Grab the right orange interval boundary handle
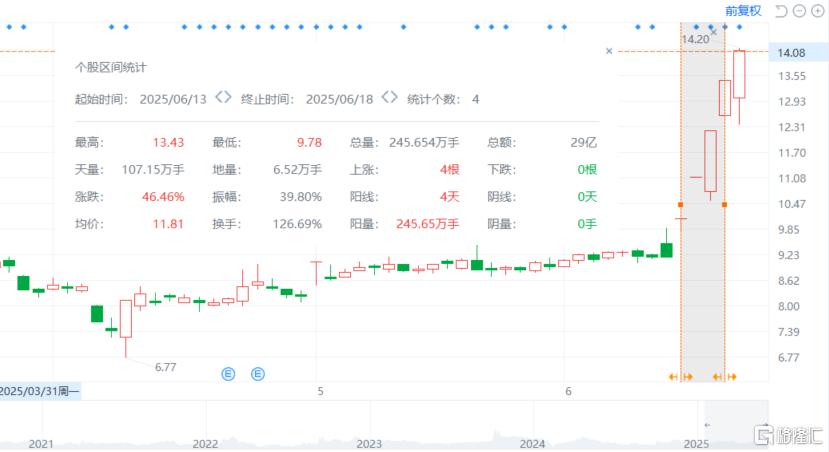Image resolution: width=829 pixels, height=452 pixels. pyautogui.click(x=724, y=205)
